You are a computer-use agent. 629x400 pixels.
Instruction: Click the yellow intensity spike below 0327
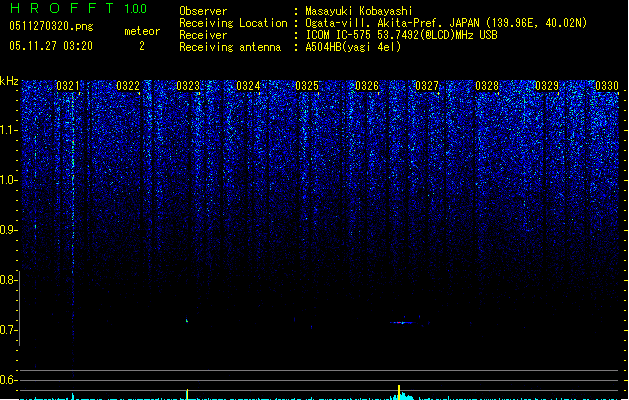(x=399, y=392)
